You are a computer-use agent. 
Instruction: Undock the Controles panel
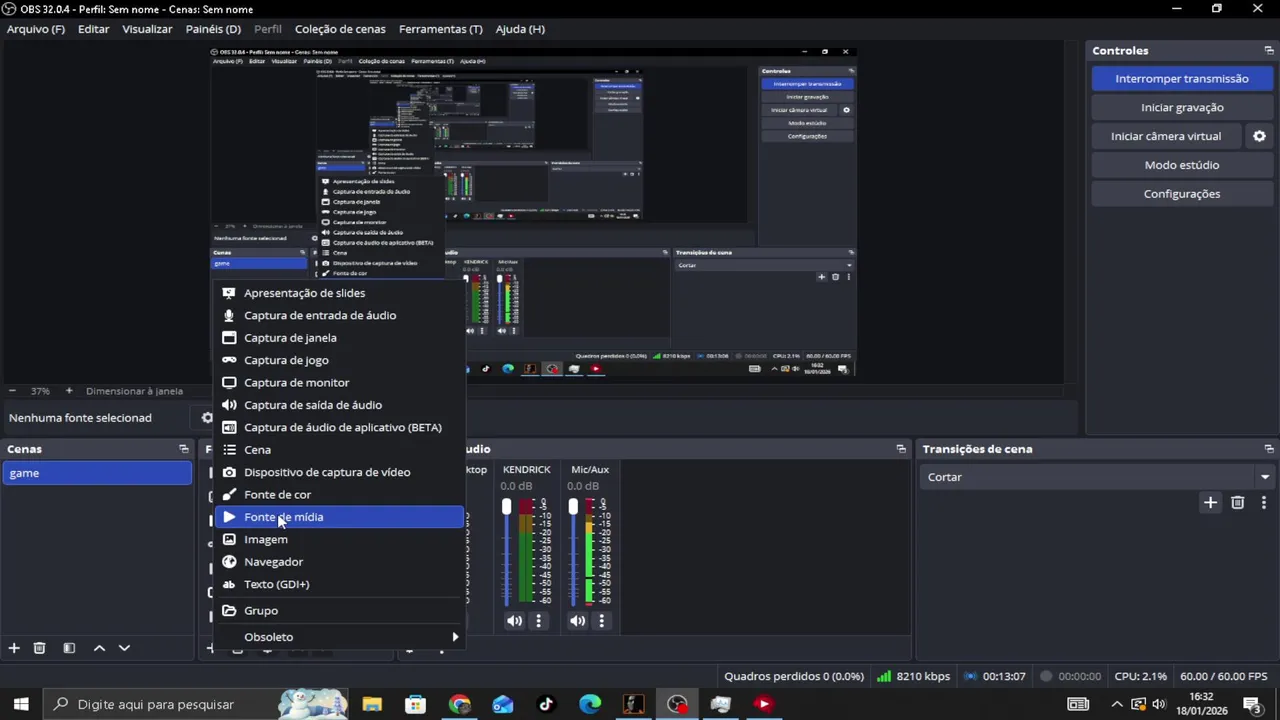pos(1269,51)
